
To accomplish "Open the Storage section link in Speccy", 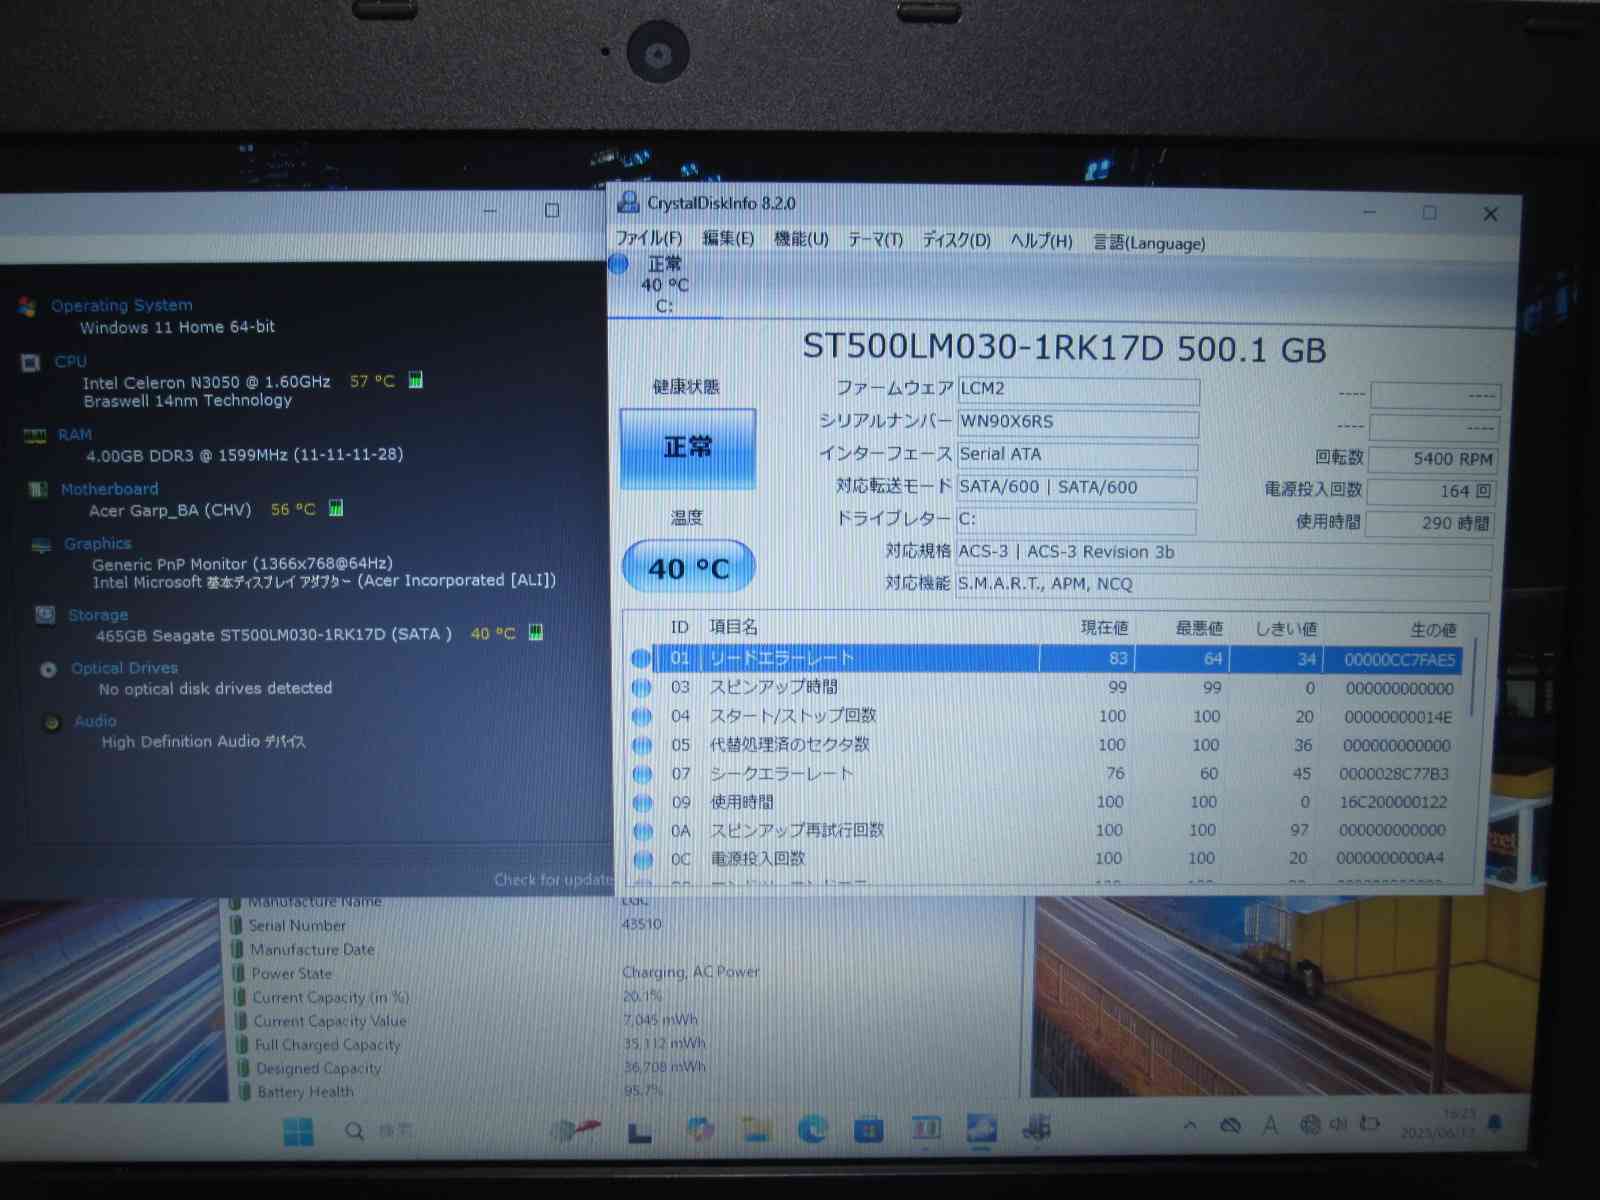I will pyautogui.click(x=97, y=615).
